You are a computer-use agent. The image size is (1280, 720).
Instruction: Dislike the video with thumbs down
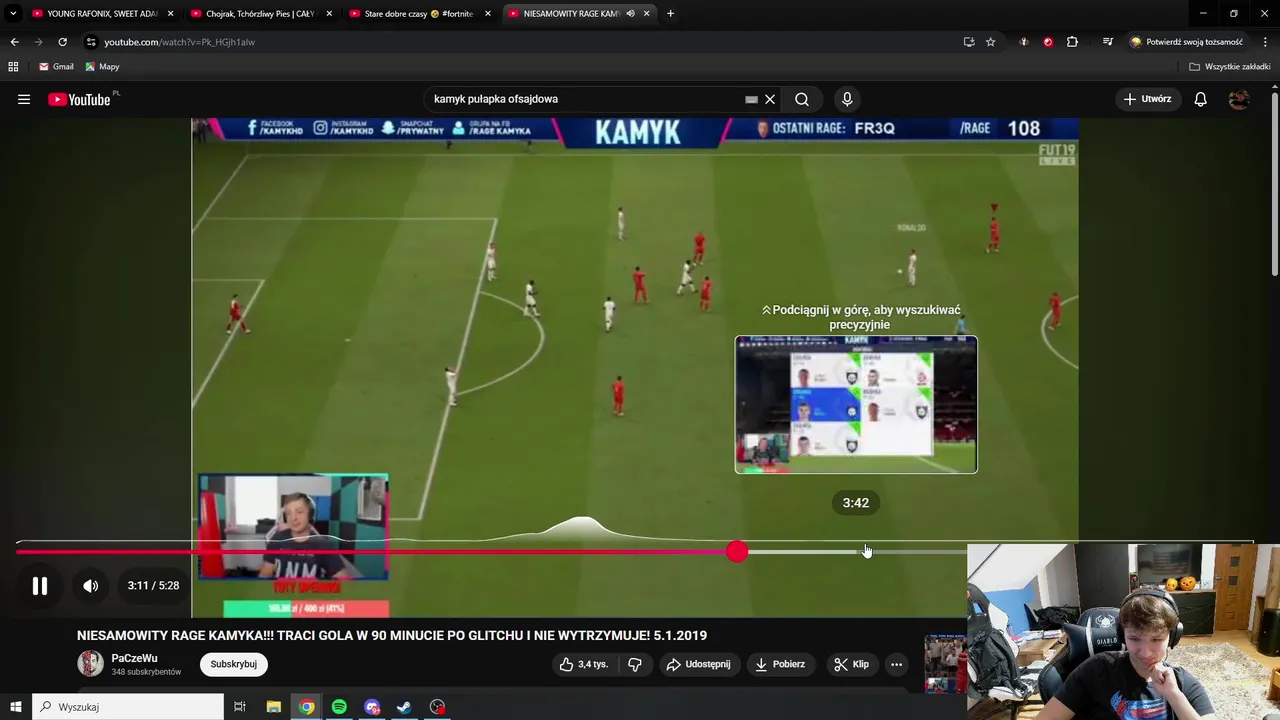coord(634,664)
